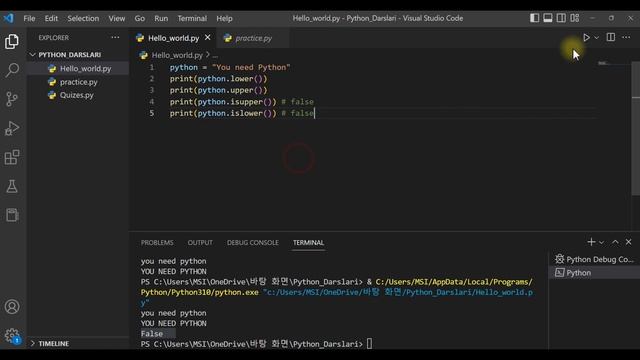This screenshot has height=360, width=640.
Task: Open the Run and Debug view
Action: coord(12,128)
